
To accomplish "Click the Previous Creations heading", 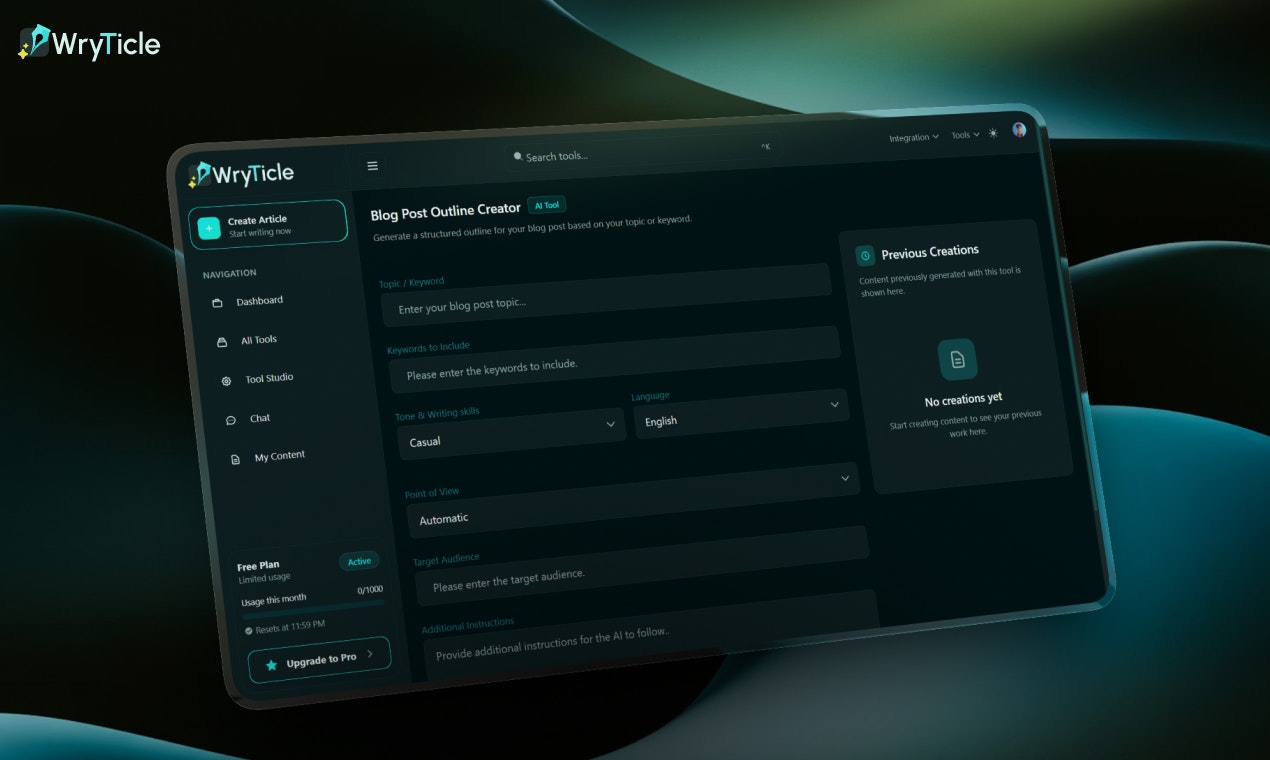I will point(930,252).
